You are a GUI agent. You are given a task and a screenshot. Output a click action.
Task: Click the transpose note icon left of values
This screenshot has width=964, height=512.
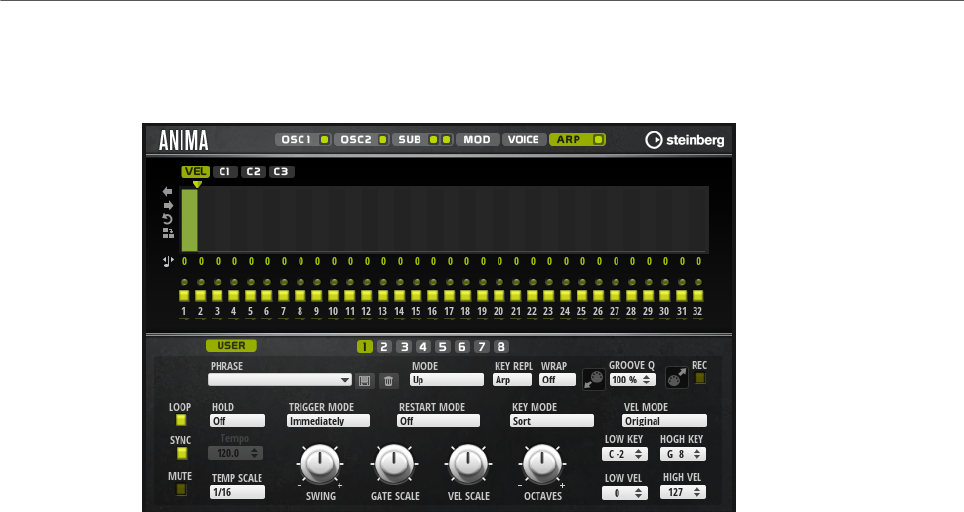[168, 261]
